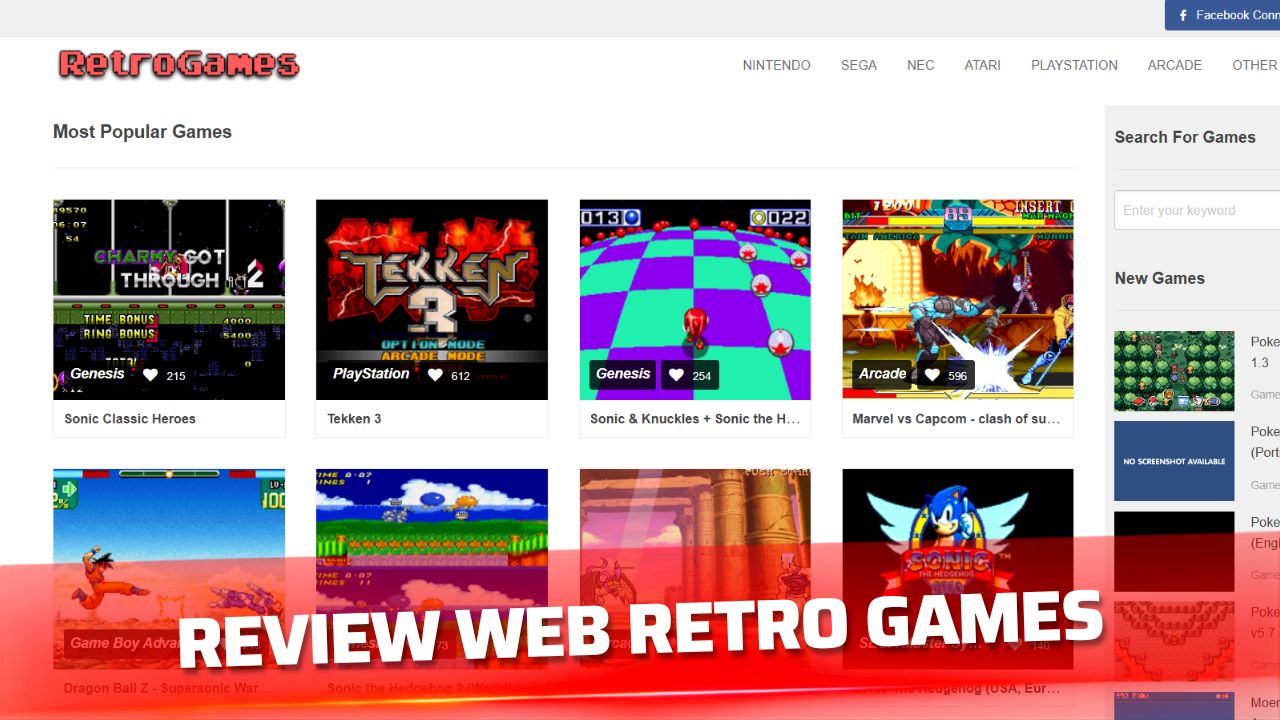Like Sonic Classic Heroes with its heart icon
1280x720 pixels.
150,375
